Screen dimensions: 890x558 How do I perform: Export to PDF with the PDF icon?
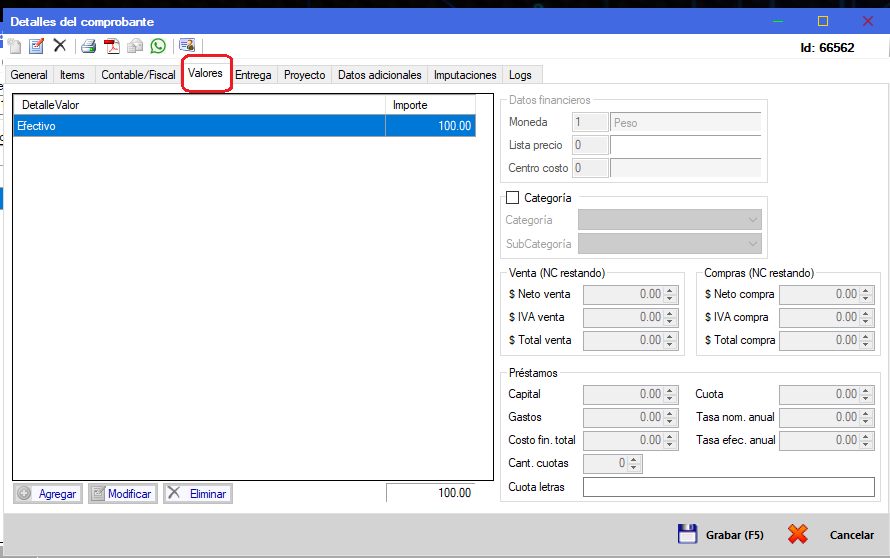(112, 46)
